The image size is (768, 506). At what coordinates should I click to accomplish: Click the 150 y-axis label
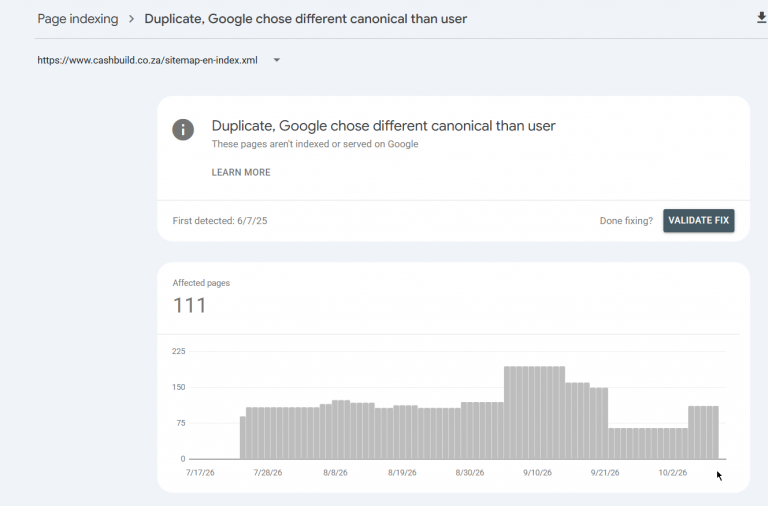[x=179, y=387]
